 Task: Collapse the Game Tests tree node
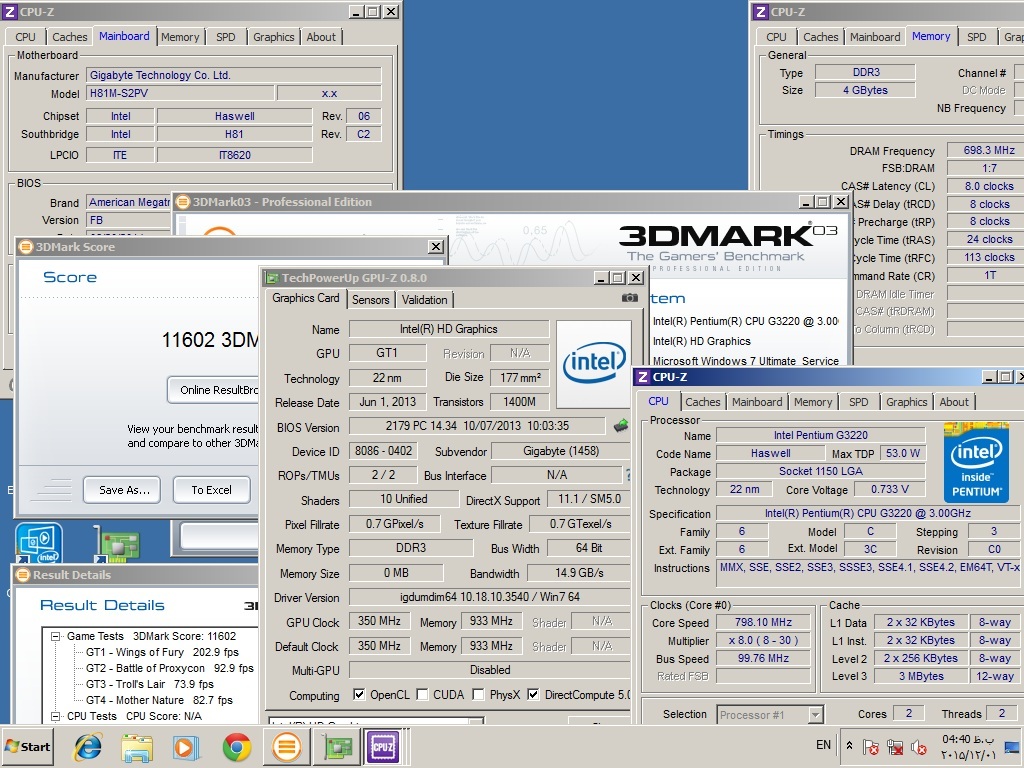[x=56, y=636]
